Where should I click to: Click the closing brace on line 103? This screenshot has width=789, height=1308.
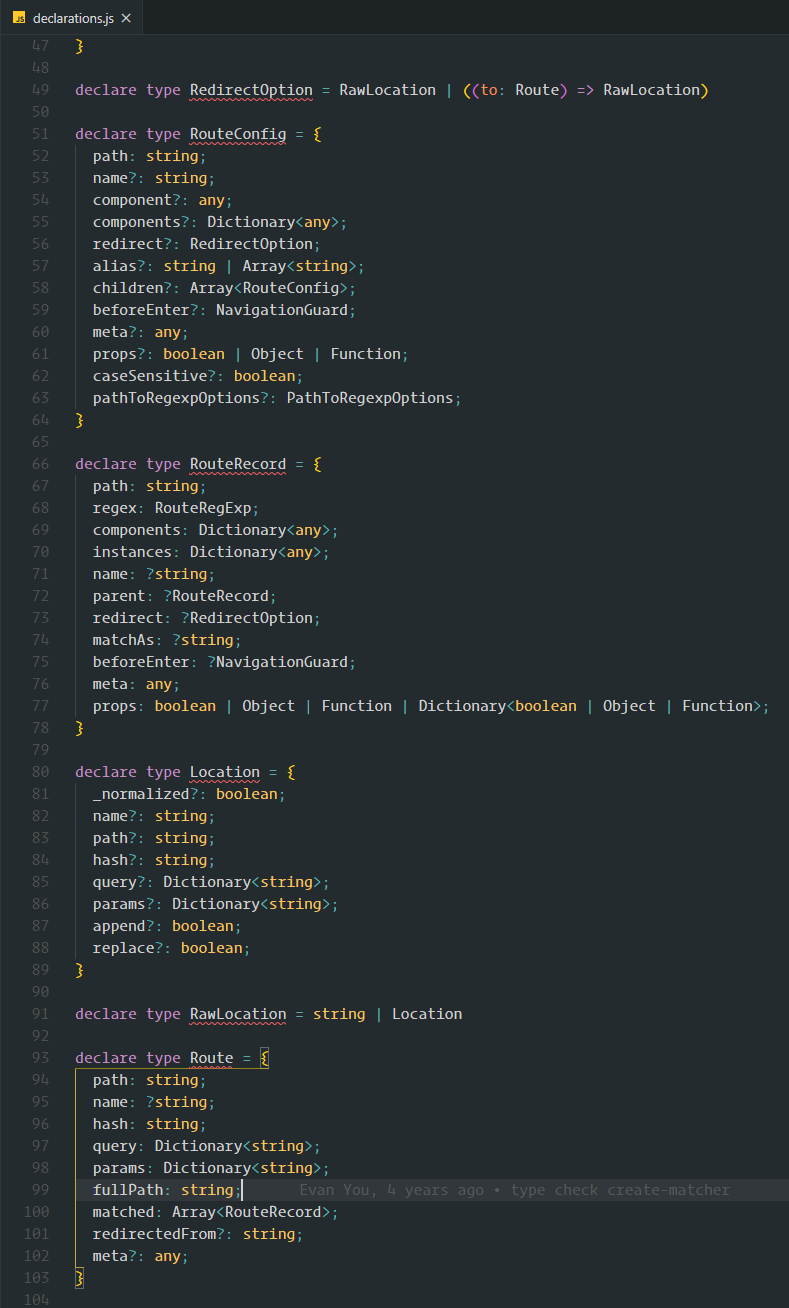(80, 1278)
